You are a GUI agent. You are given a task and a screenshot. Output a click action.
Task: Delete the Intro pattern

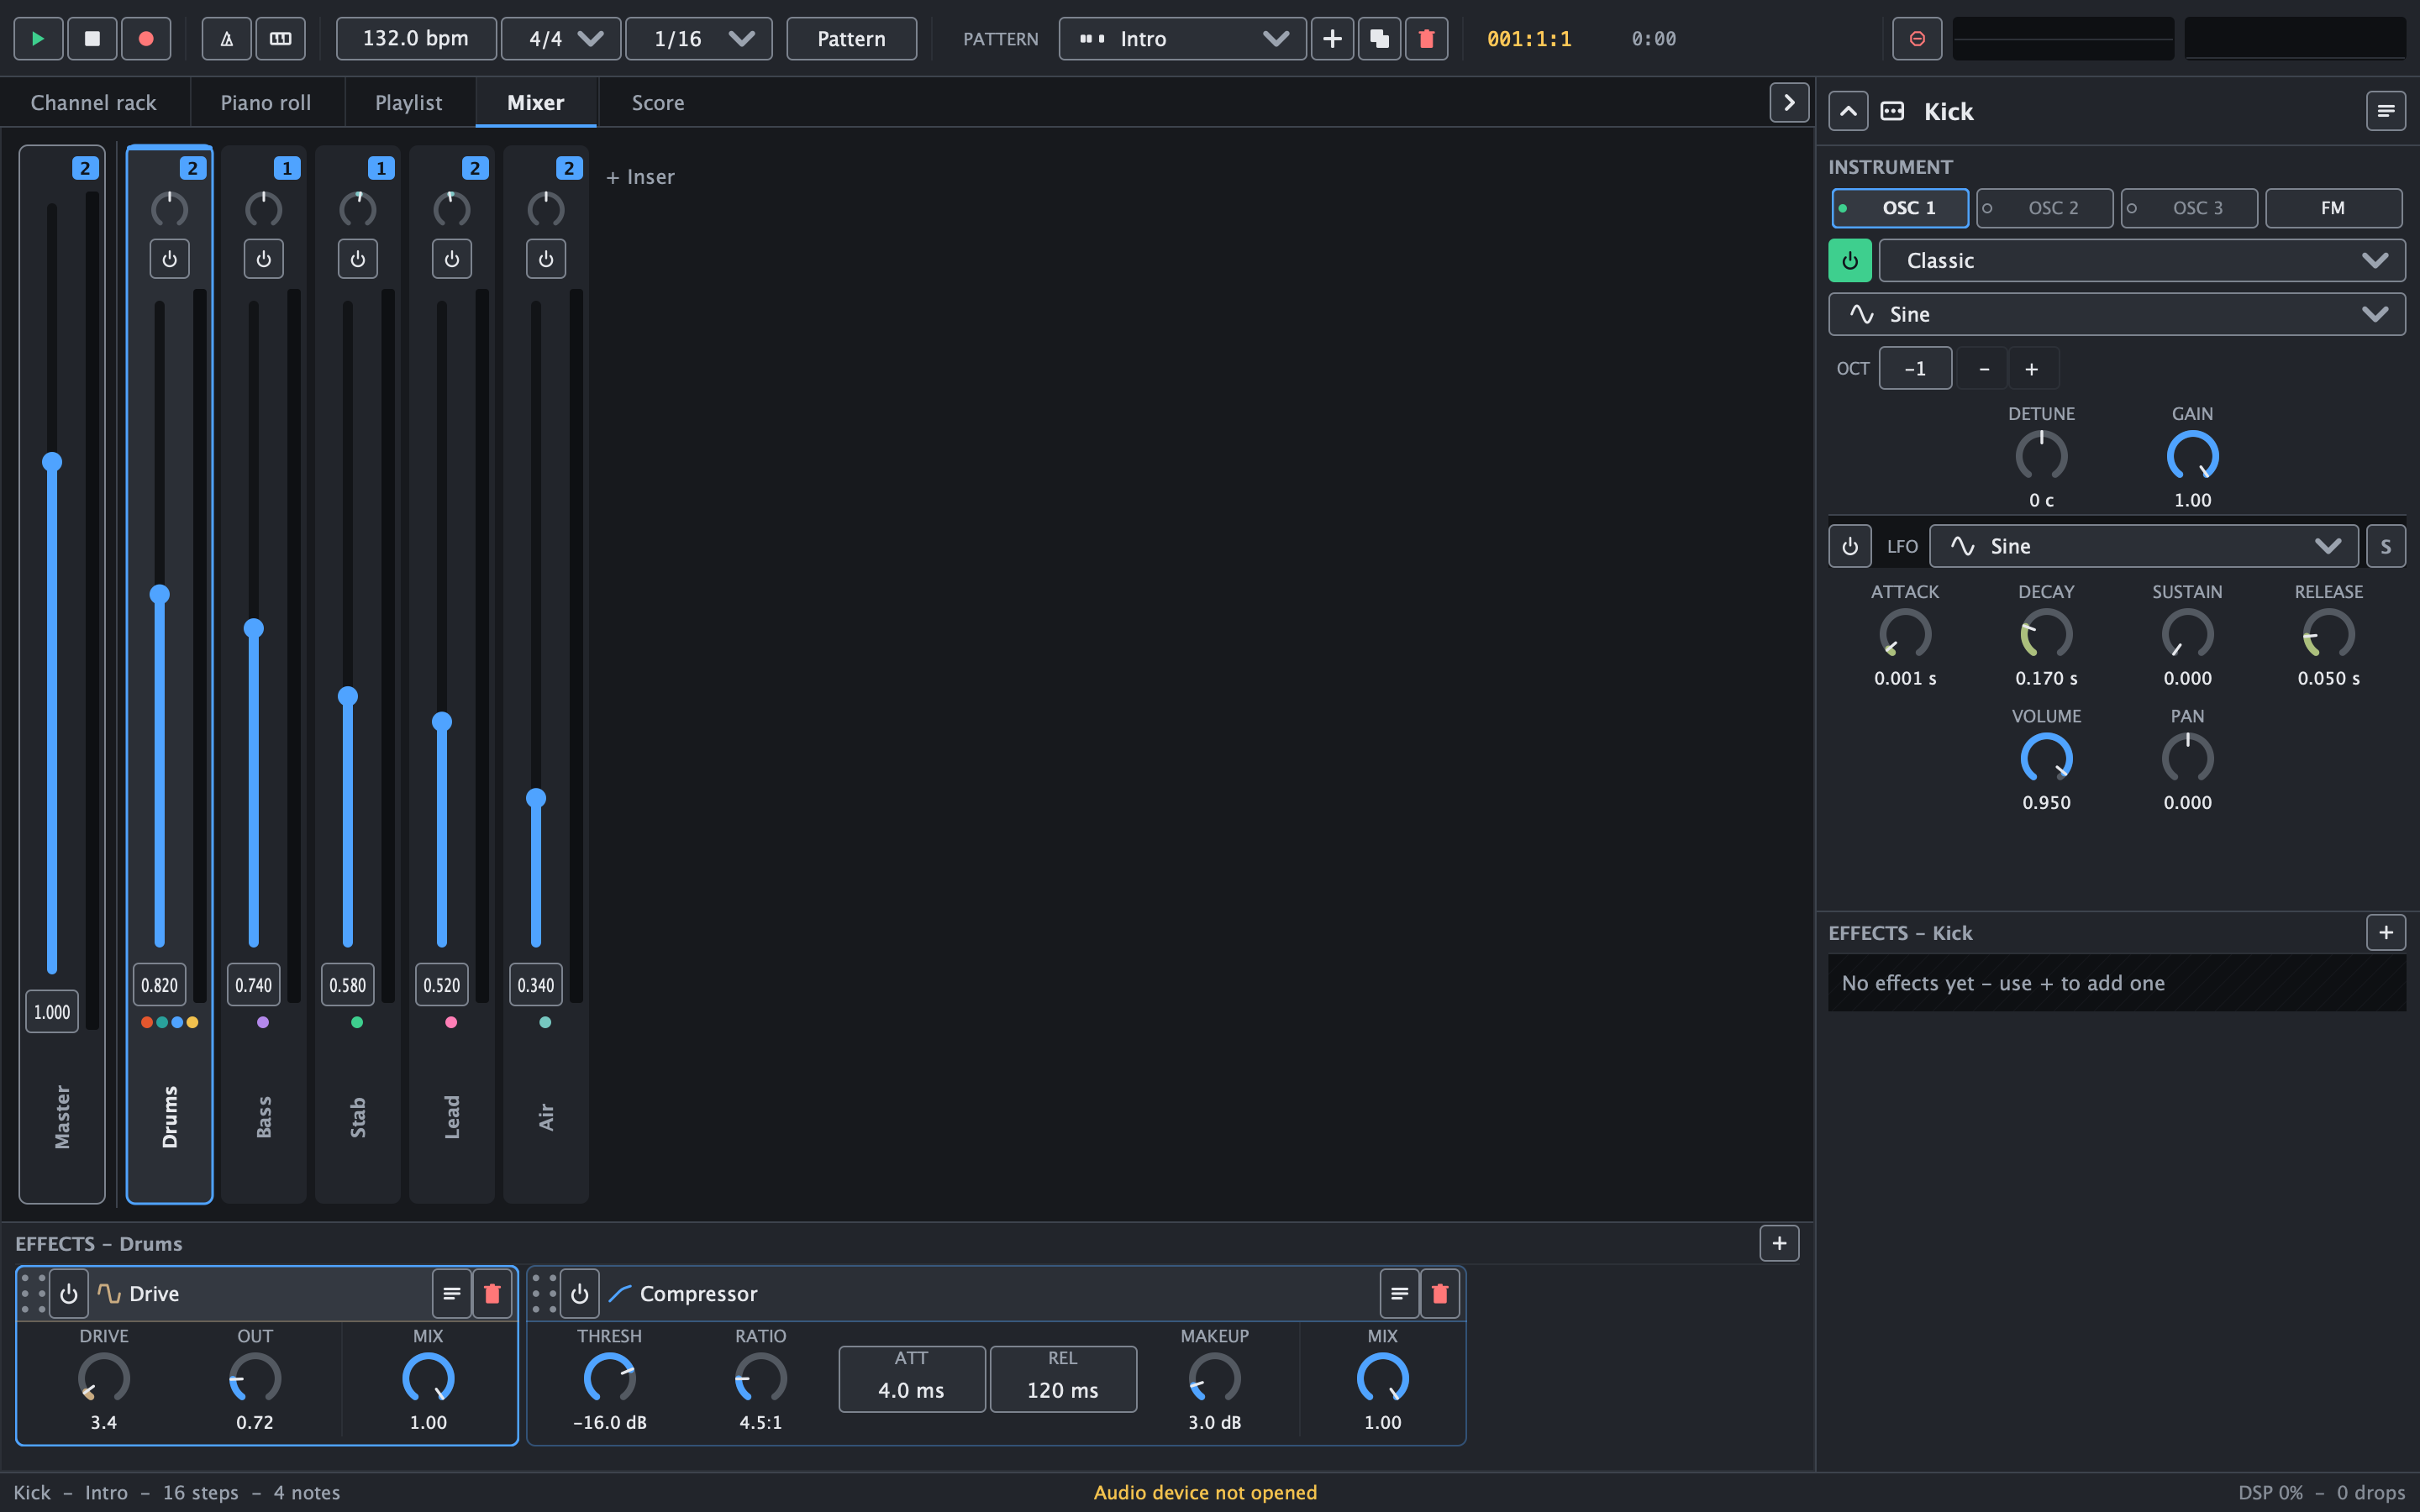pos(1426,39)
